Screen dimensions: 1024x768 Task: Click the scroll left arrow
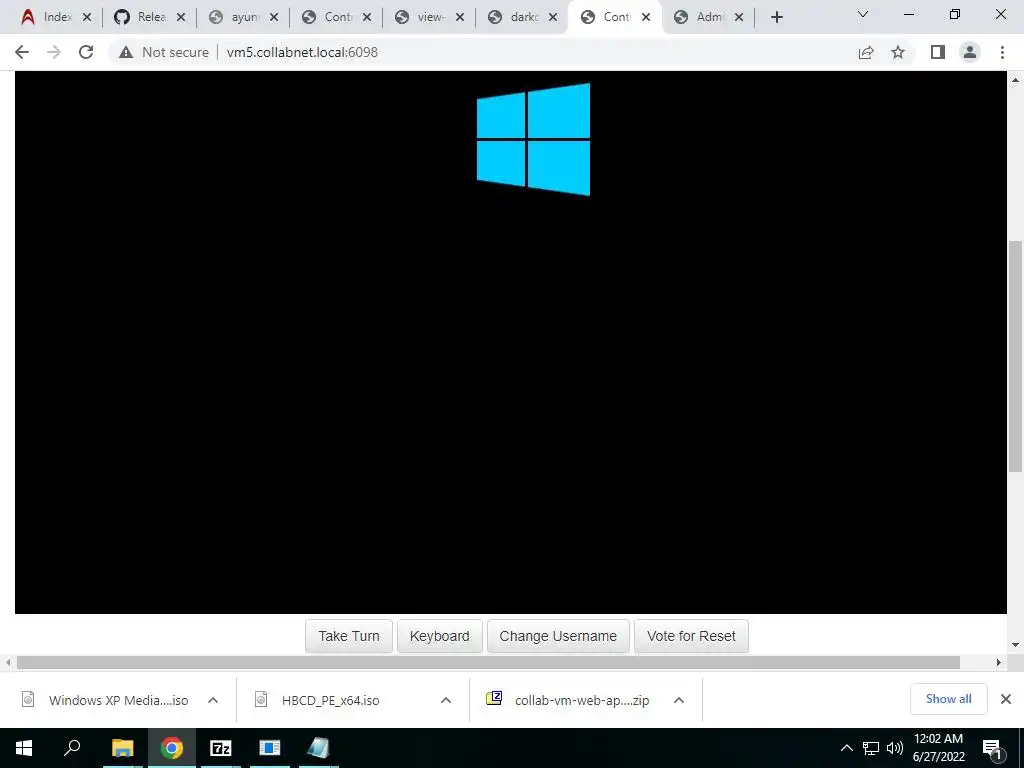tap(8, 662)
